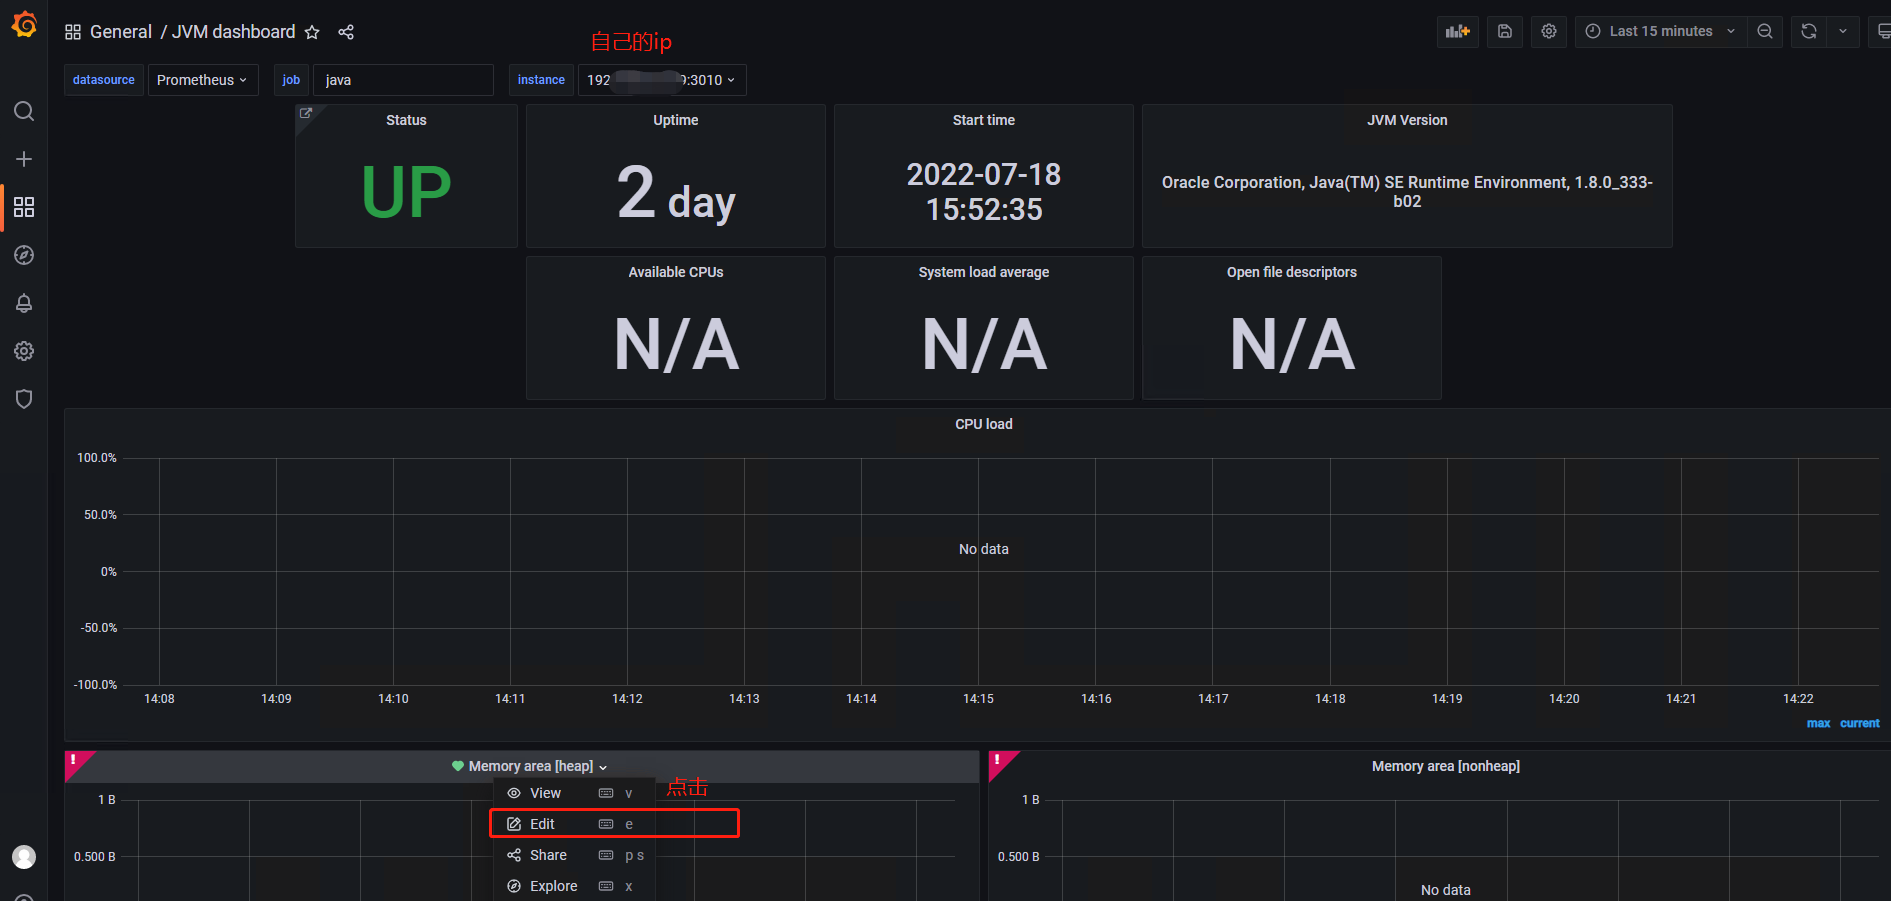Click the alert corner icon on Memory area [nonheap]
1891x901 pixels.
pyautogui.click(x=998, y=760)
